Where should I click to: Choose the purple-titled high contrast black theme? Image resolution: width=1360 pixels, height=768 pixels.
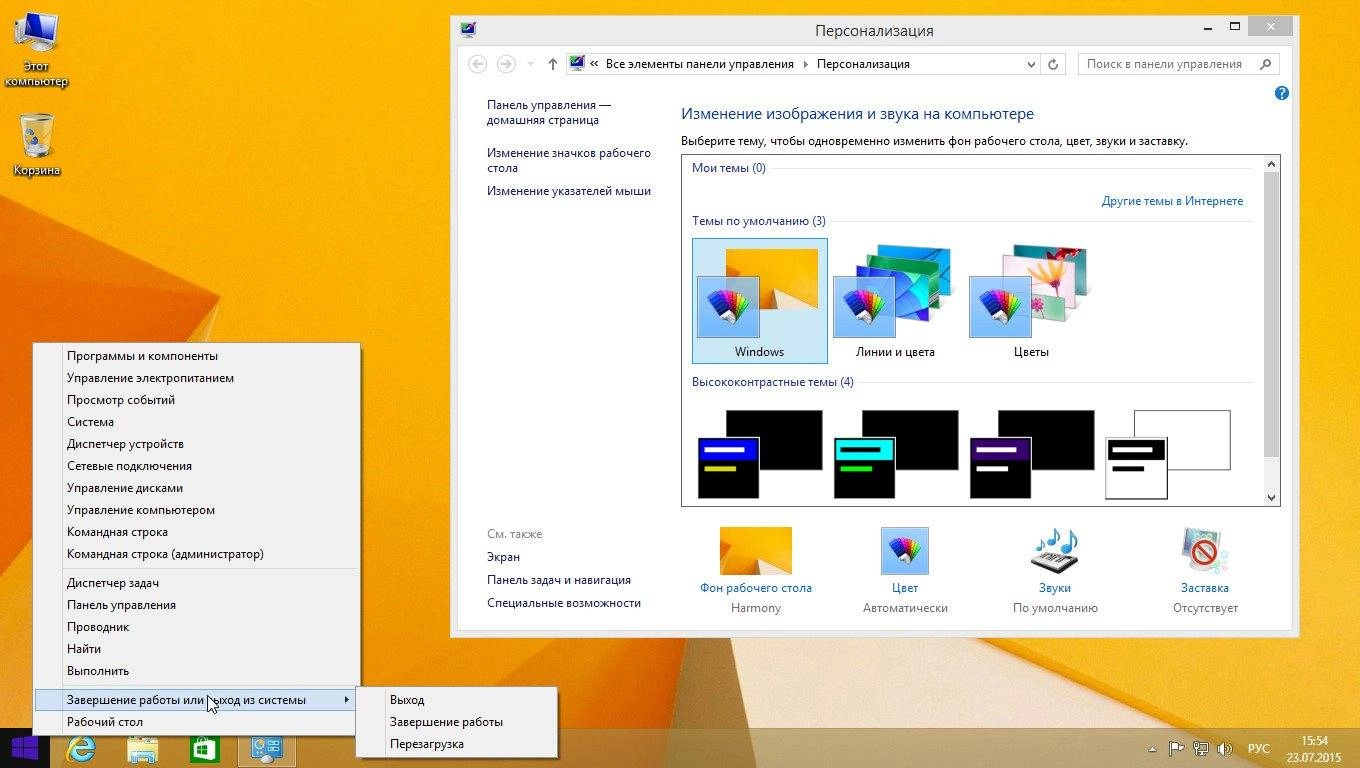1031,453
